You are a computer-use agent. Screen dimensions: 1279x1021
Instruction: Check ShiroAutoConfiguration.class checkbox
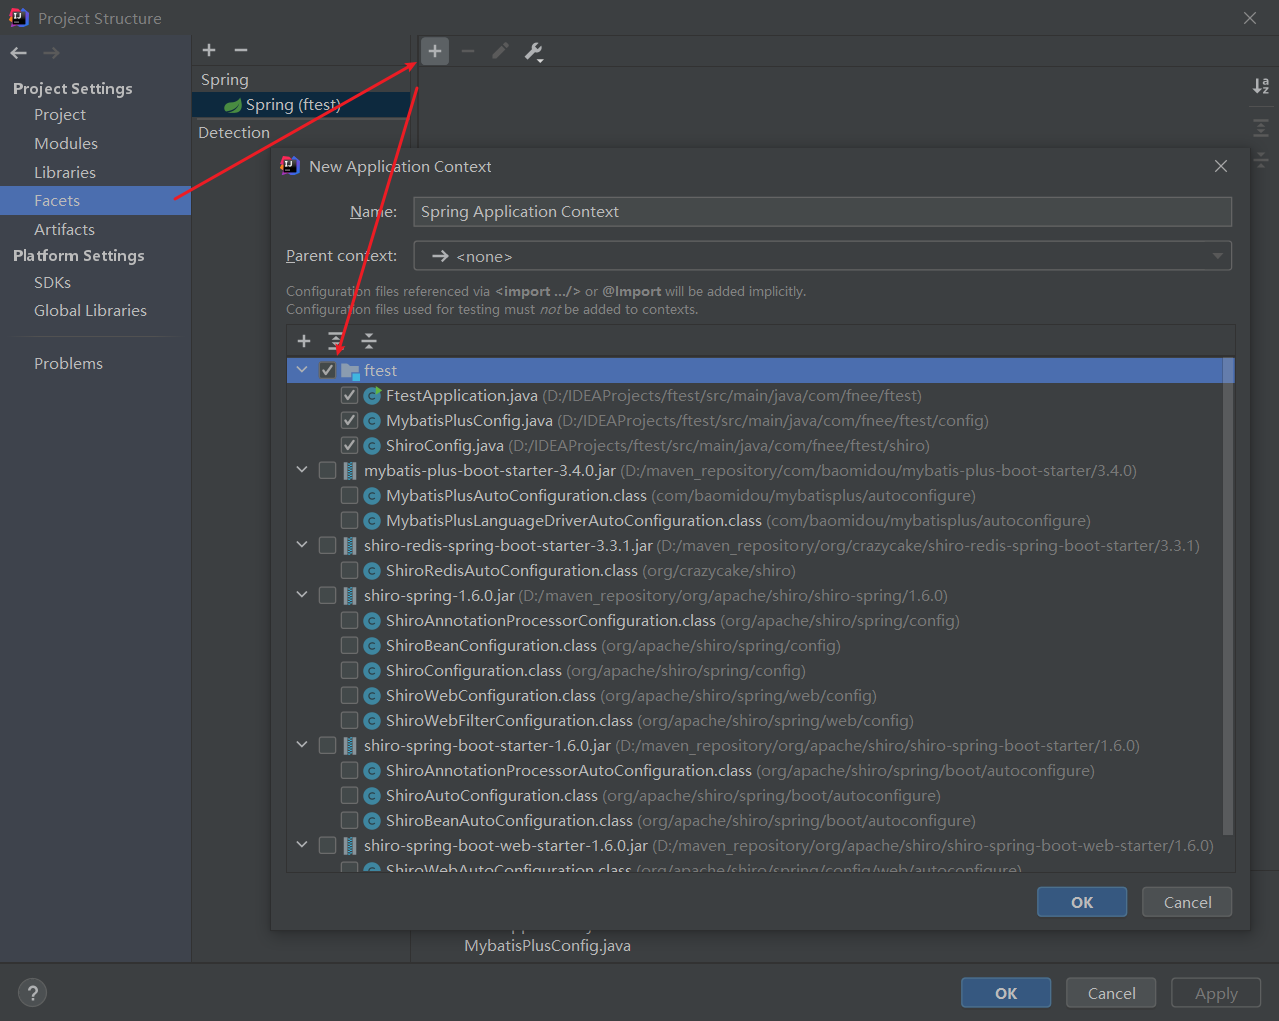coord(349,796)
